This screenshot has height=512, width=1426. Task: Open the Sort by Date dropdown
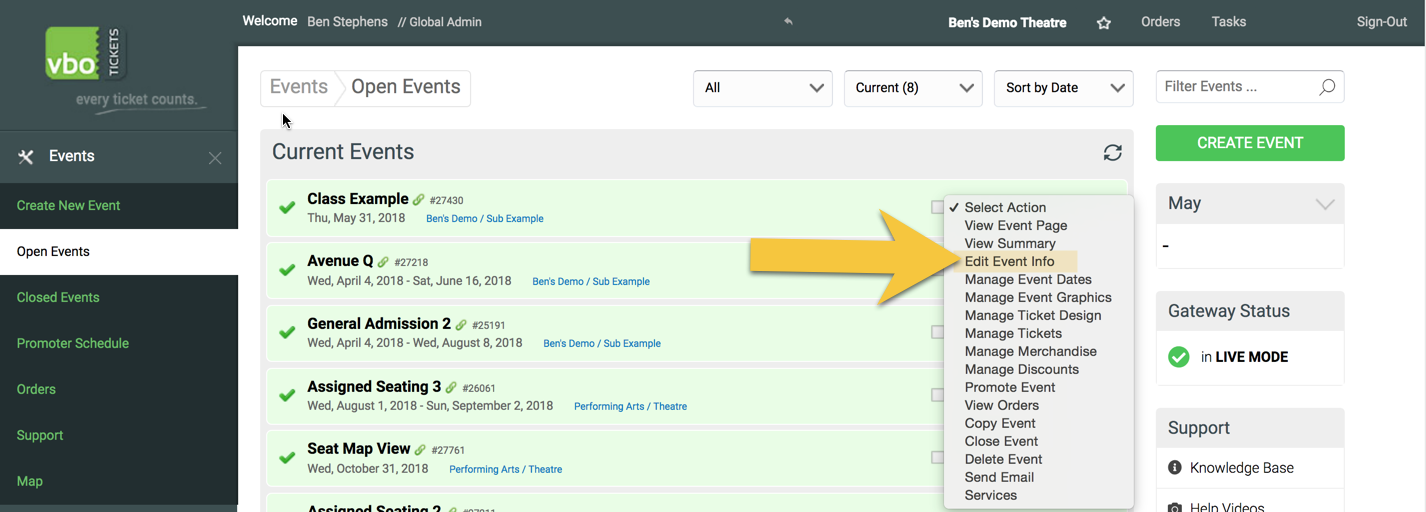click(x=1064, y=88)
